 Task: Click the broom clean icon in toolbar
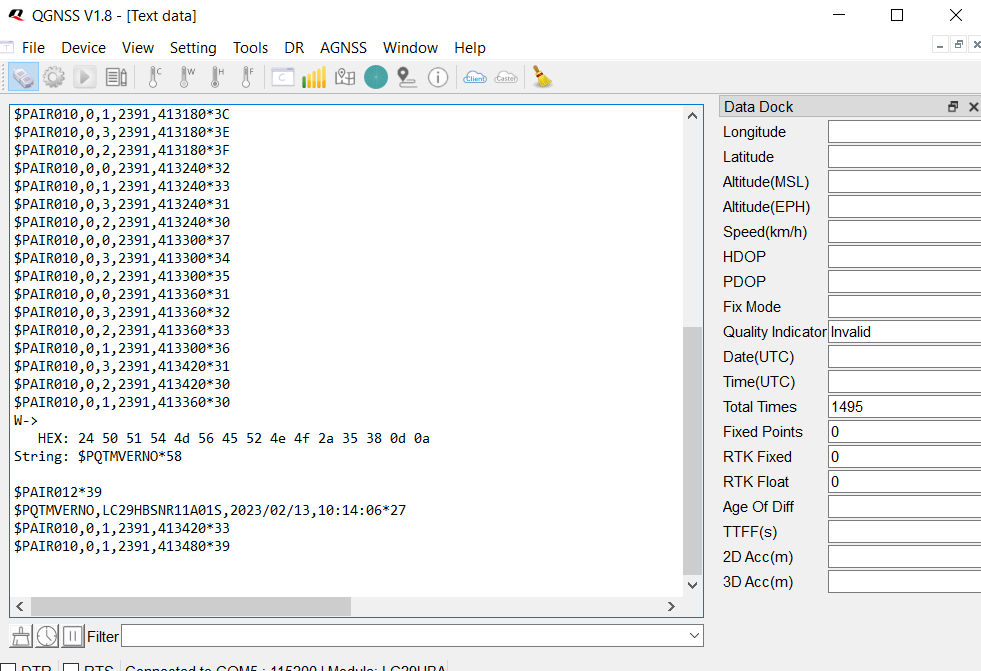[543, 77]
